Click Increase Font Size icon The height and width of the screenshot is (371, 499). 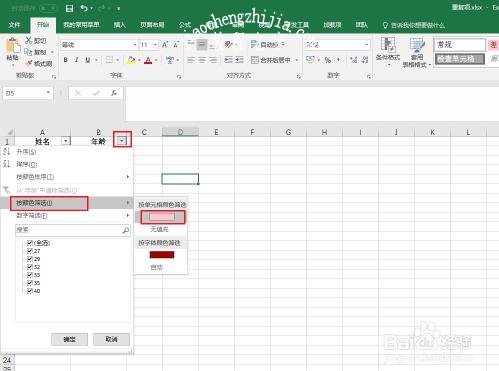[165, 45]
